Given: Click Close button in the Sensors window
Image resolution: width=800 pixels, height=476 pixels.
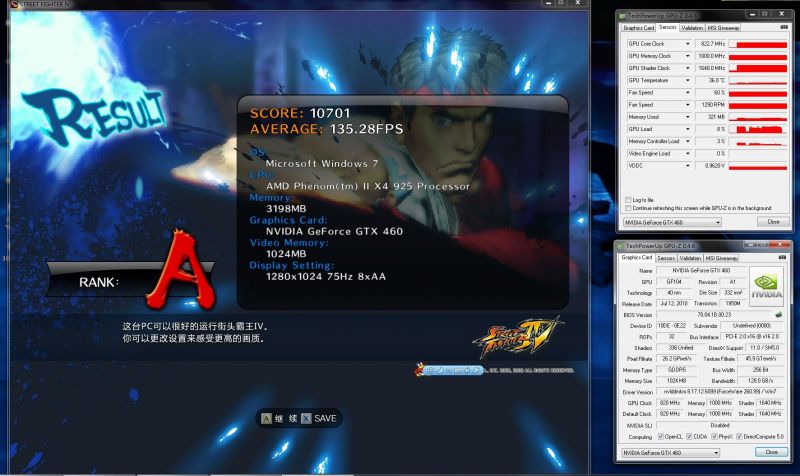Looking at the screenshot, I should 773,221.
